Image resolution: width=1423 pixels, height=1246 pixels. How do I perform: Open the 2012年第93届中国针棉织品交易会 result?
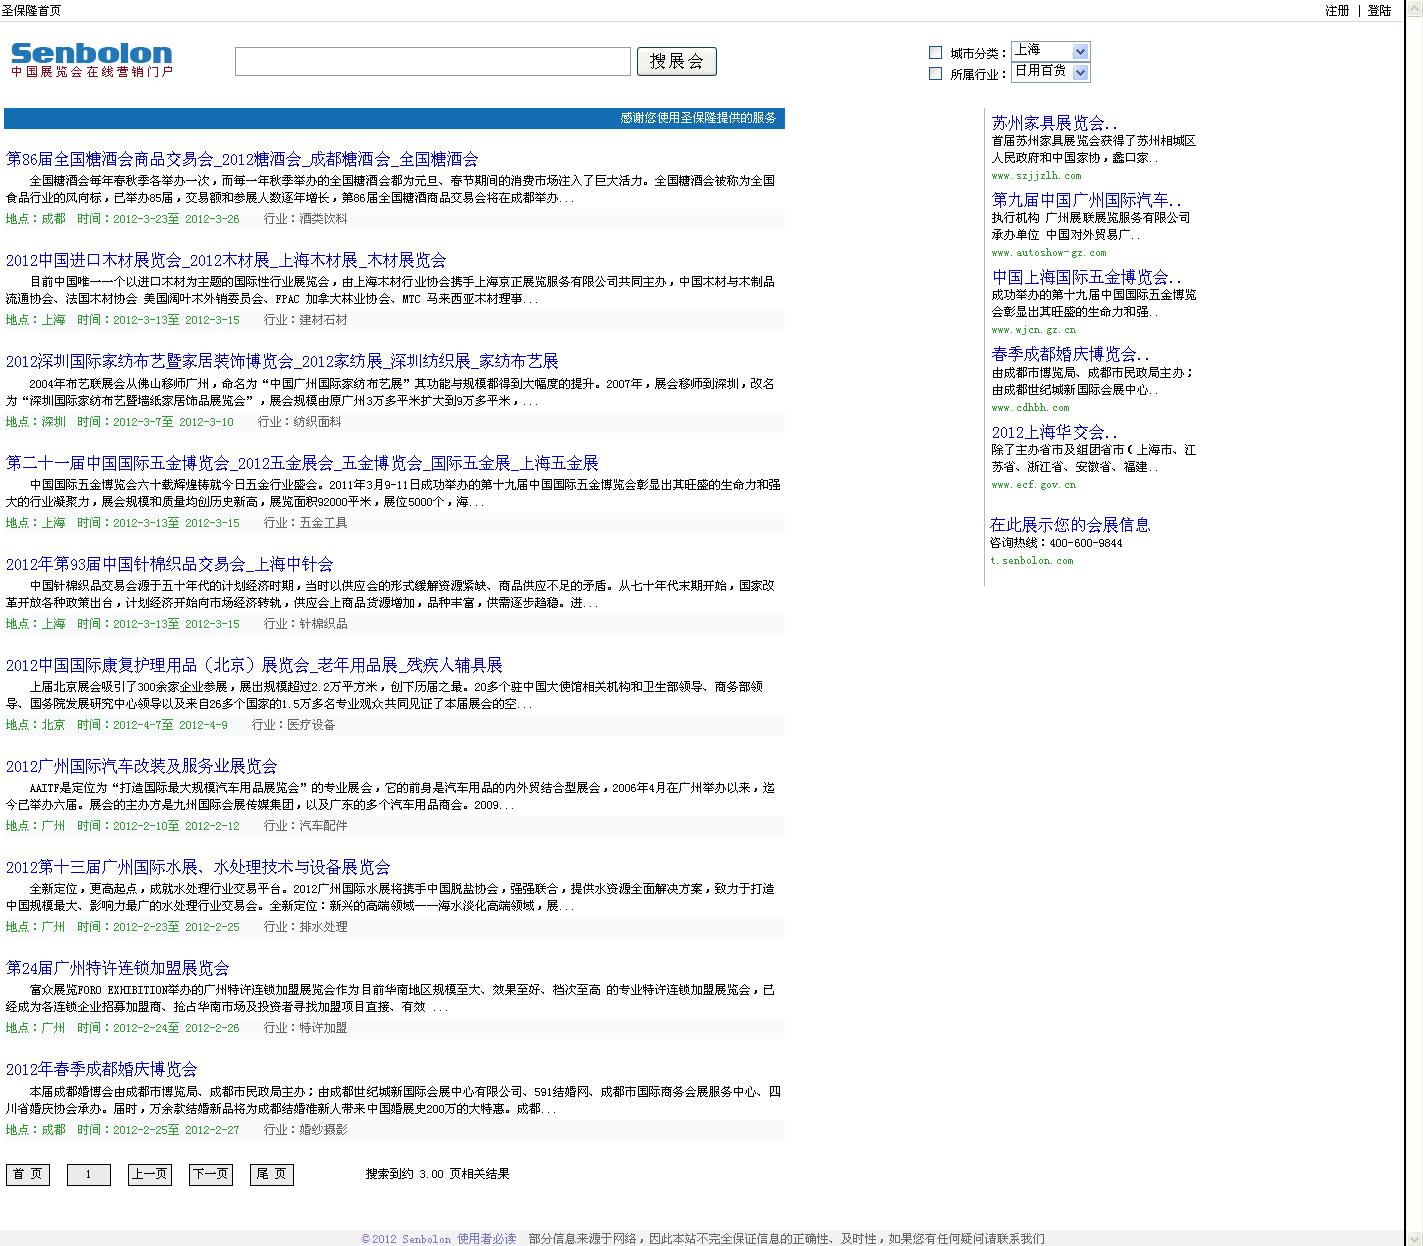click(170, 564)
